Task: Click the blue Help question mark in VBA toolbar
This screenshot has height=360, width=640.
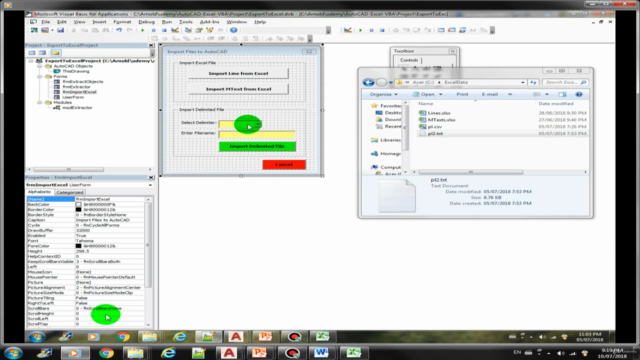Action: tap(233, 30)
